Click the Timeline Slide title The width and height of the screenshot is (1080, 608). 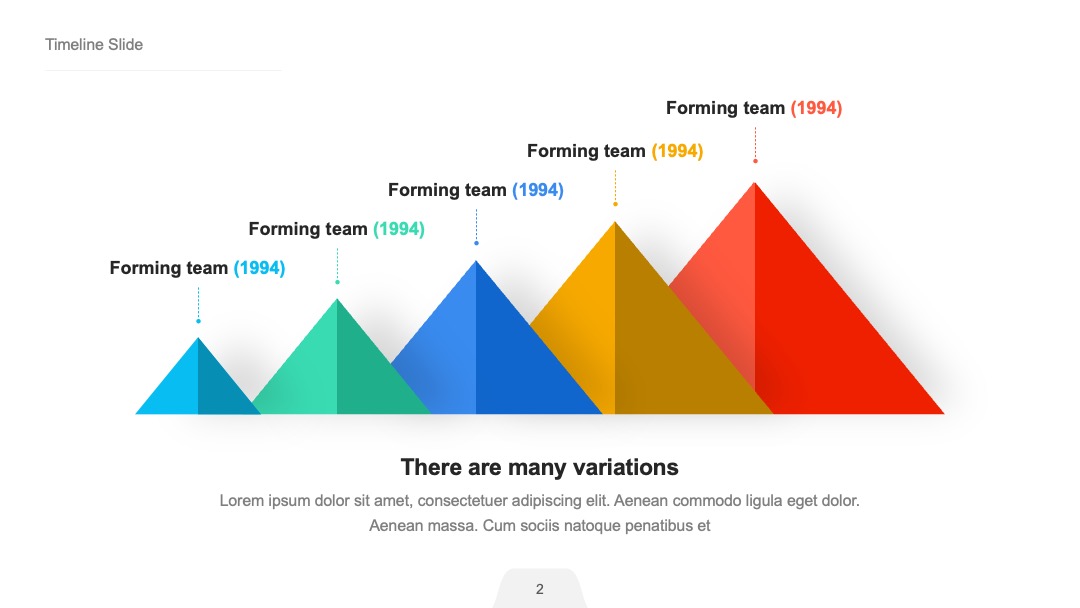point(94,45)
